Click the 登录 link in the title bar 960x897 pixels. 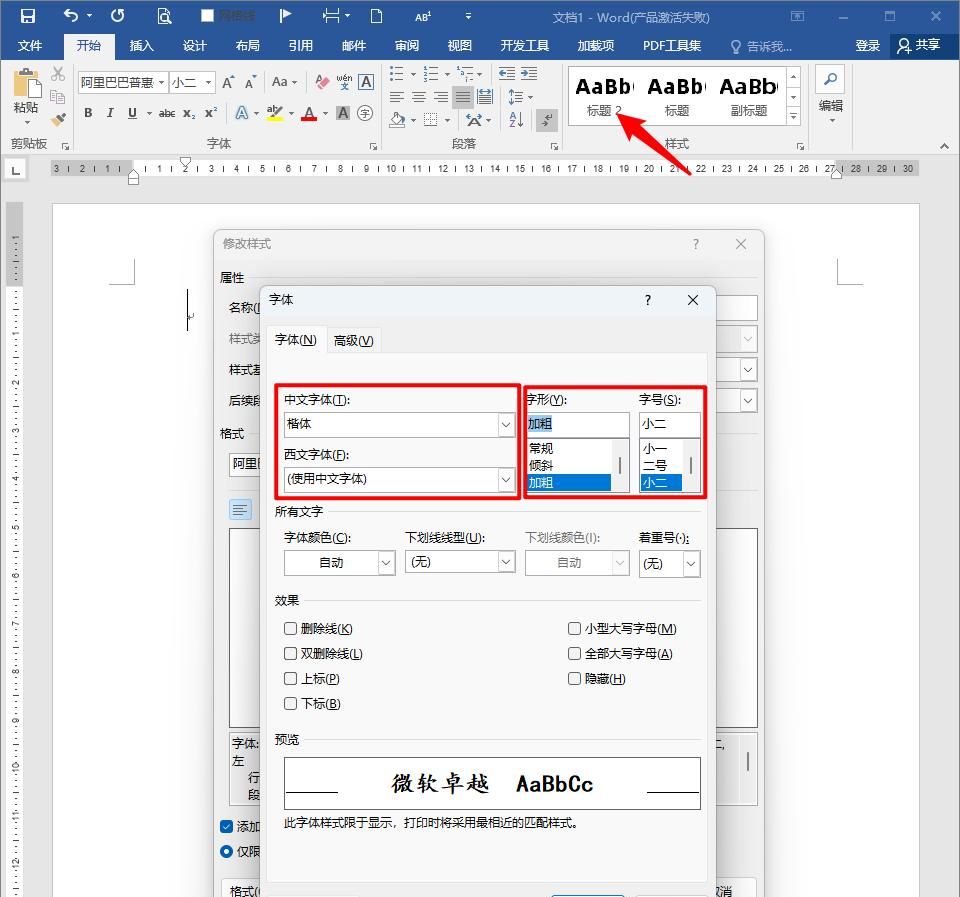pyautogui.click(x=868, y=45)
